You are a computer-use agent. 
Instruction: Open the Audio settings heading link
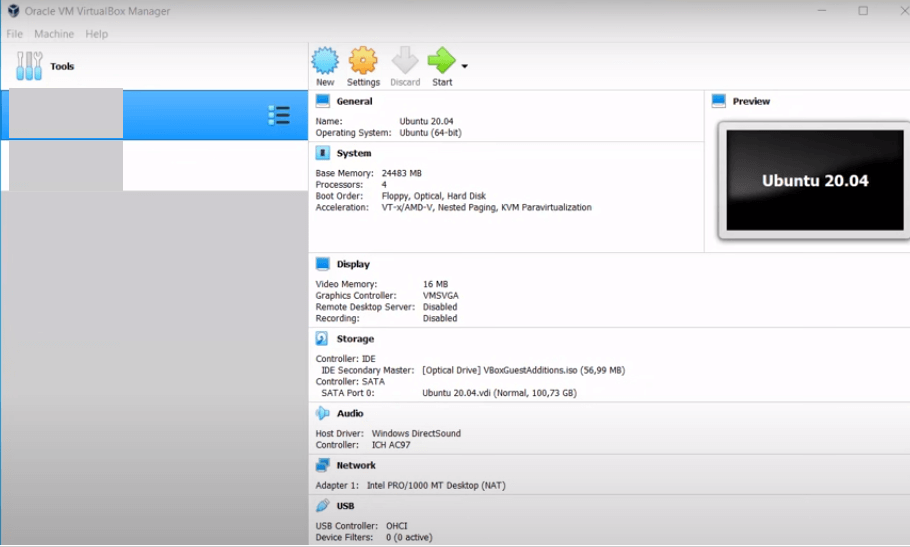click(350, 413)
